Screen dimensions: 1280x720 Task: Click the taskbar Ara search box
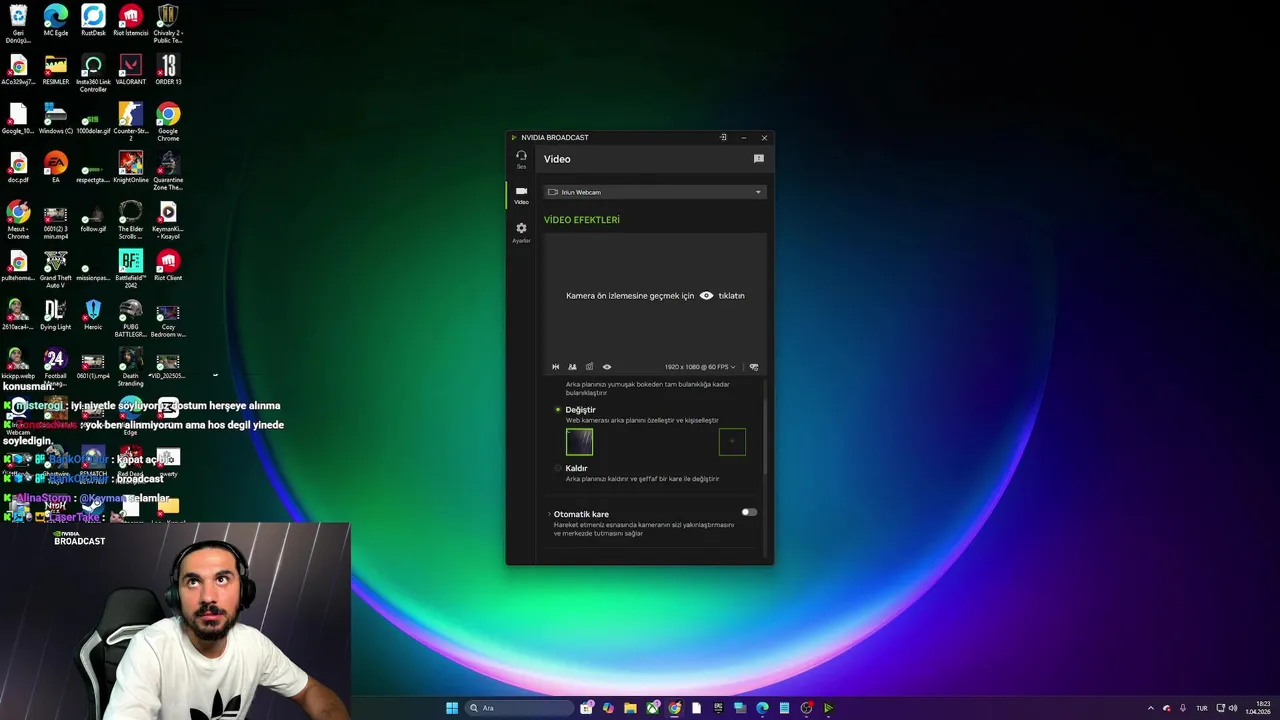[x=521, y=708]
